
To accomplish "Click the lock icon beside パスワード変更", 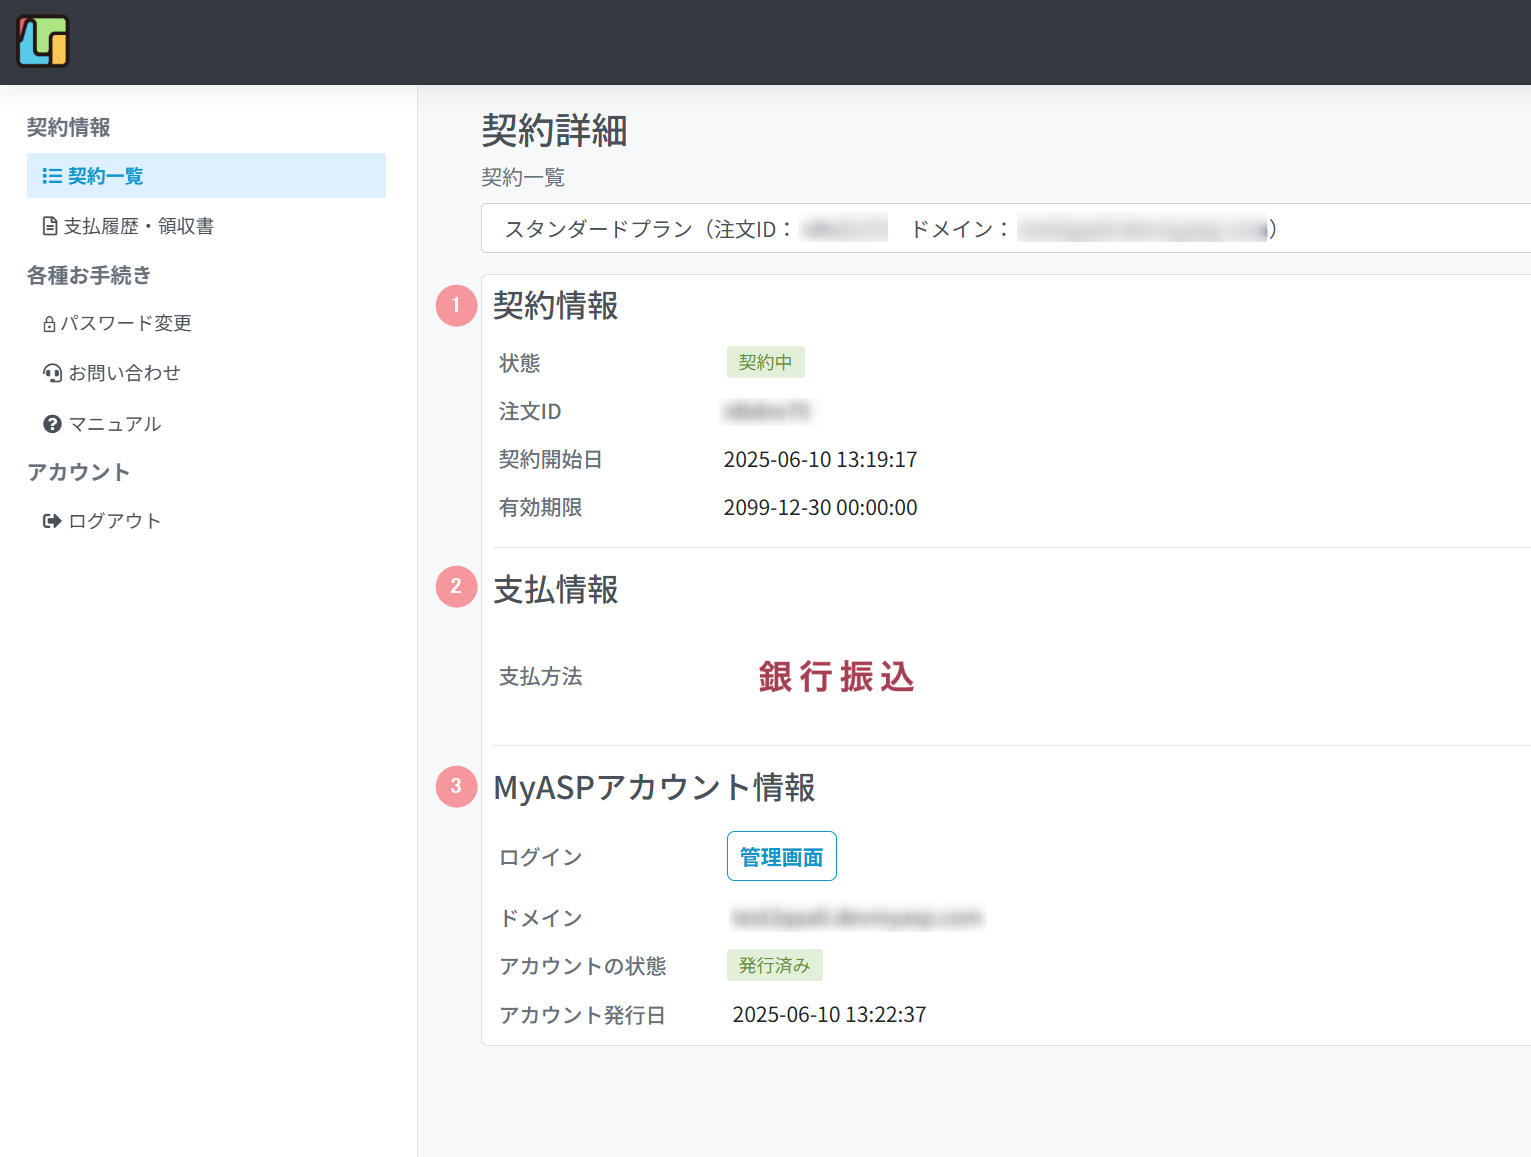I will pyautogui.click(x=49, y=324).
